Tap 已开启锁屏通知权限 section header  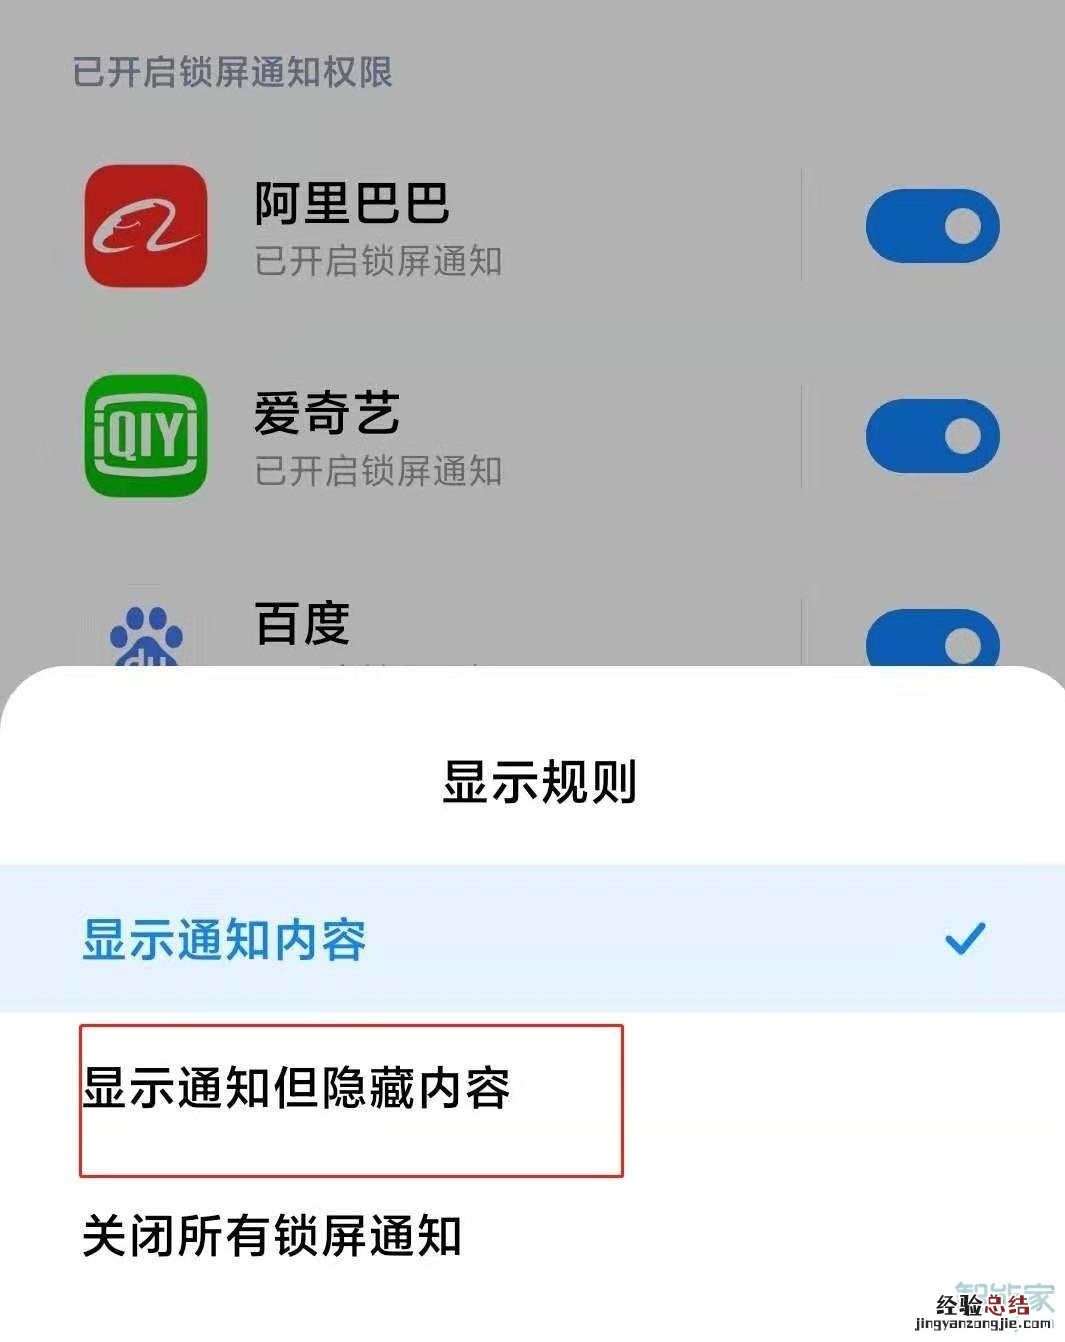point(232,72)
